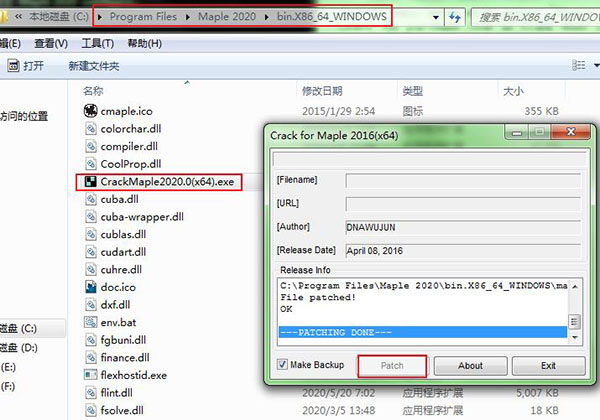This screenshot has width=600, height=420.
Task: Select drive (F:) in sidebar
Action: [x=8, y=386]
